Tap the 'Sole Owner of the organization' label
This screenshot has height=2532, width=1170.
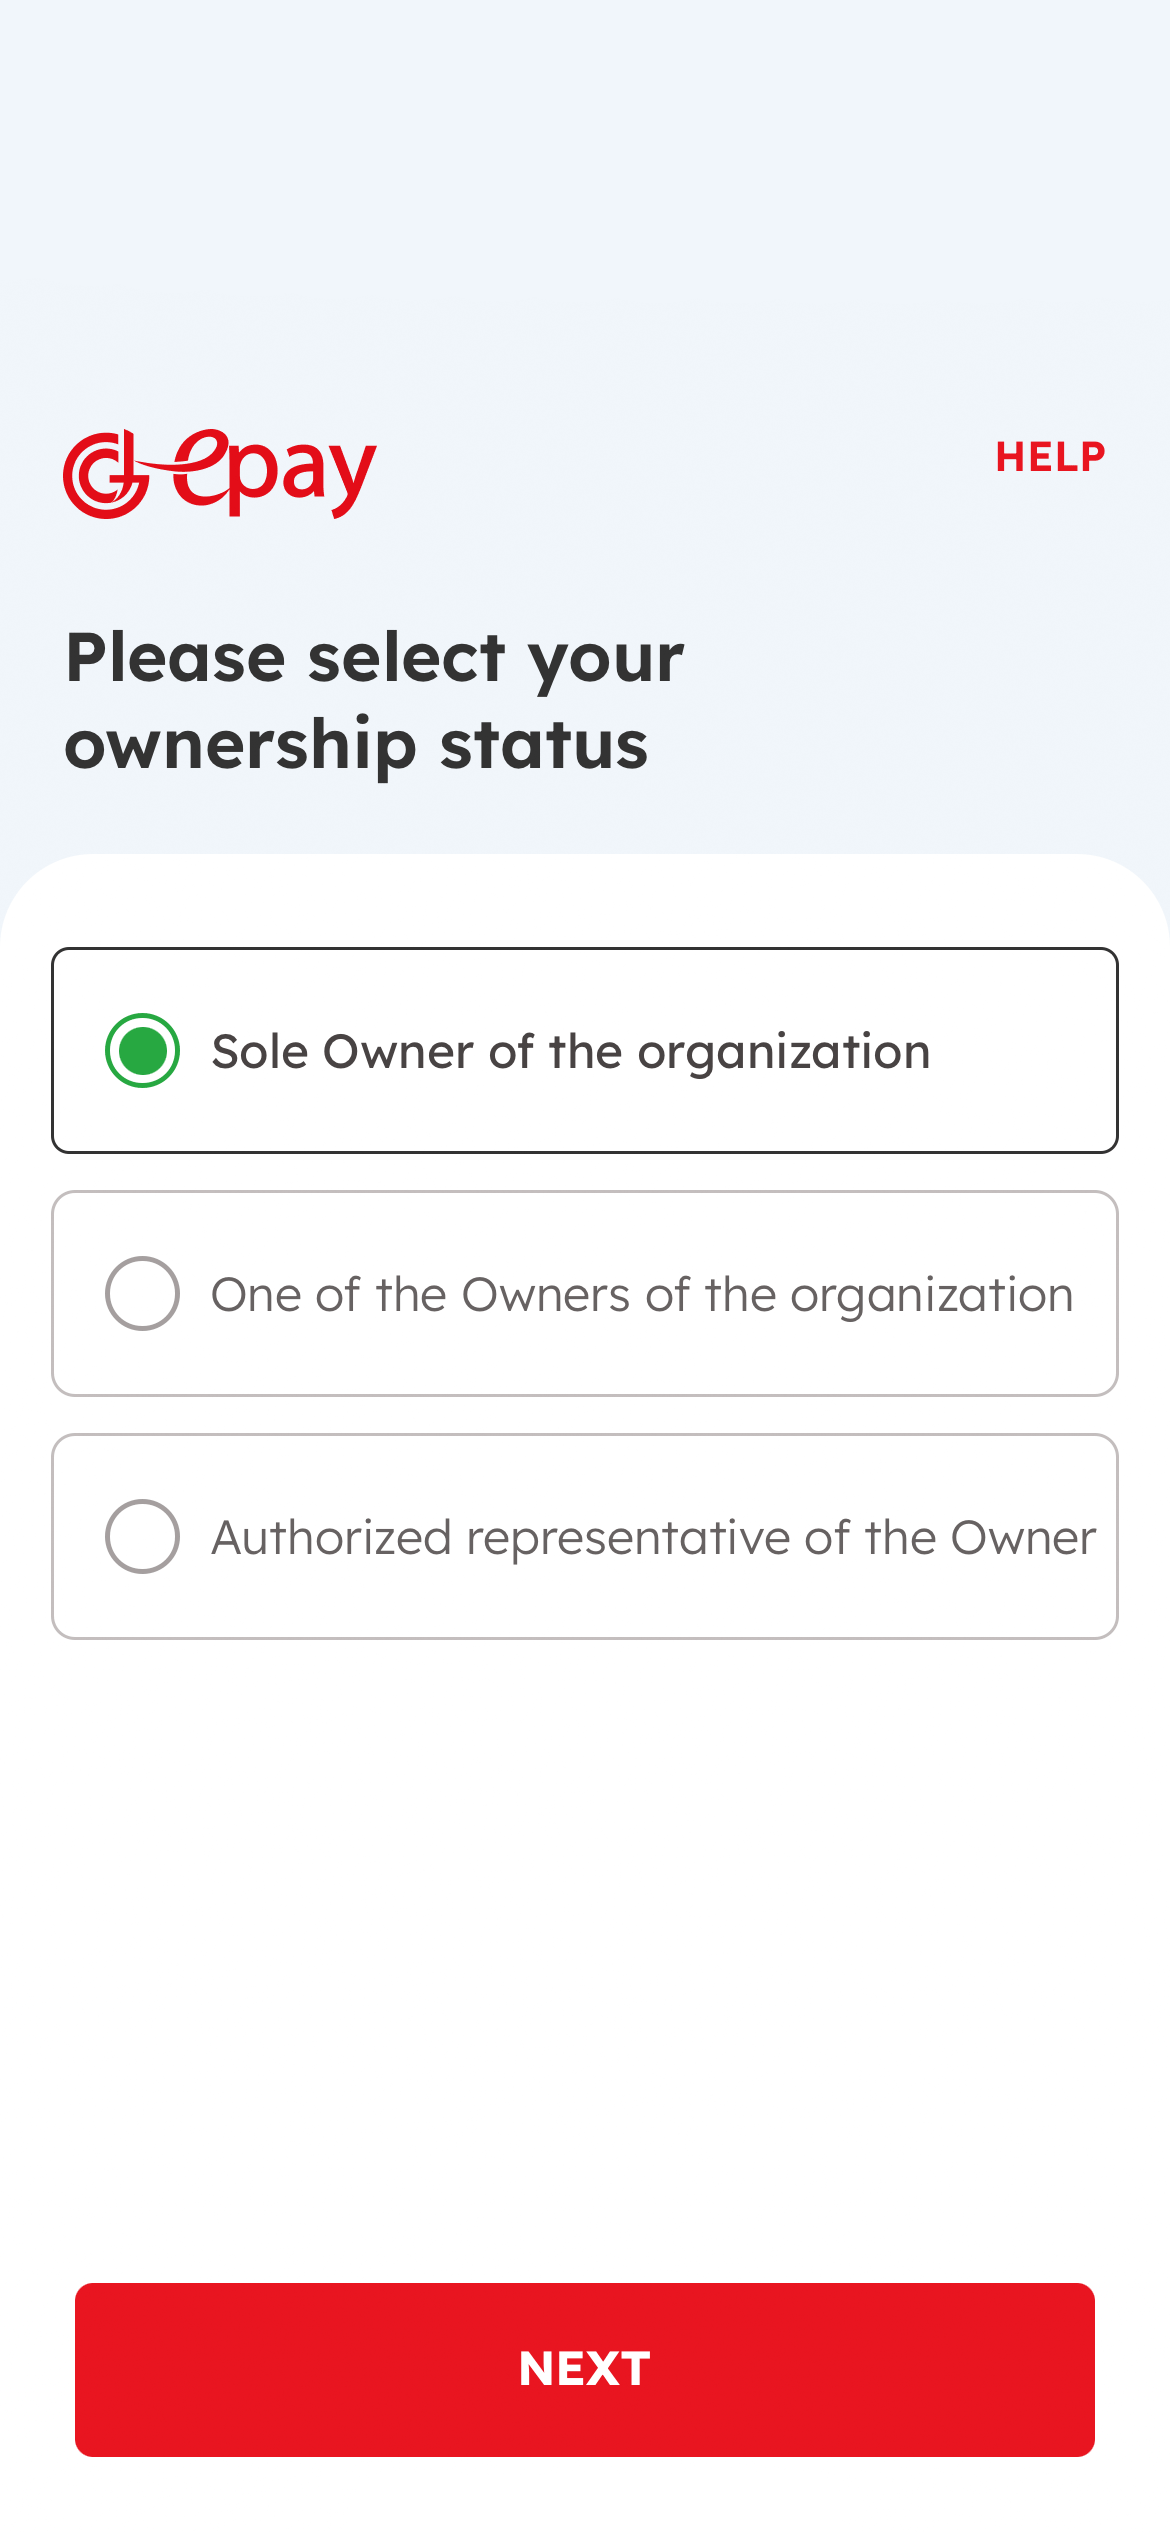click(571, 1052)
